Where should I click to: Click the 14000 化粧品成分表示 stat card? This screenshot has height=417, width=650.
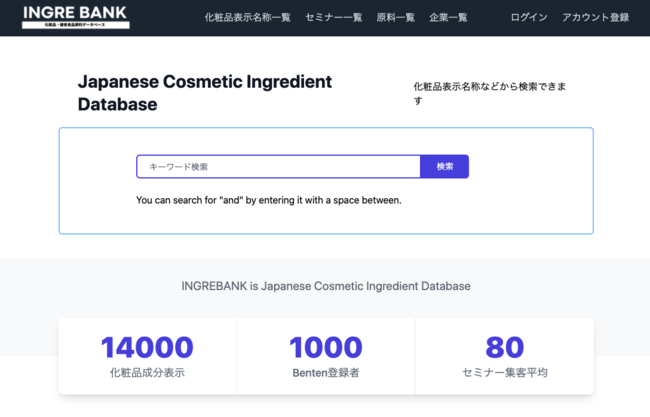148,356
